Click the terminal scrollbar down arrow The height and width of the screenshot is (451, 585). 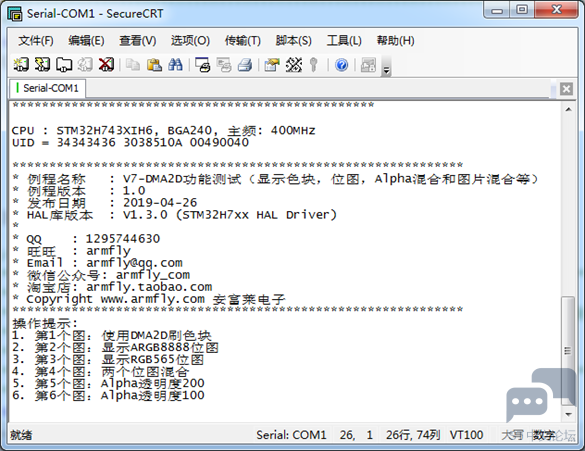pyautogui.click(x=568, y=414)
